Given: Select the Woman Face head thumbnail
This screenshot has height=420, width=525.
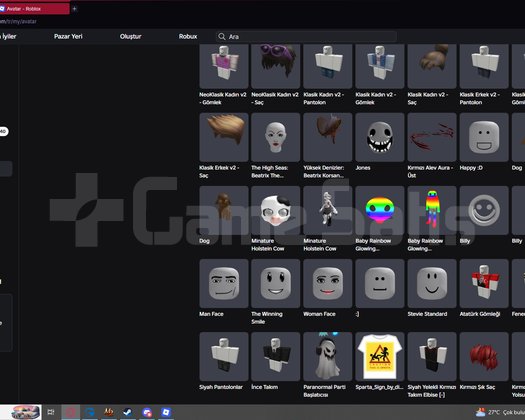Looking at the screenshot, I should pyautogui.click(x=328, y=283).
